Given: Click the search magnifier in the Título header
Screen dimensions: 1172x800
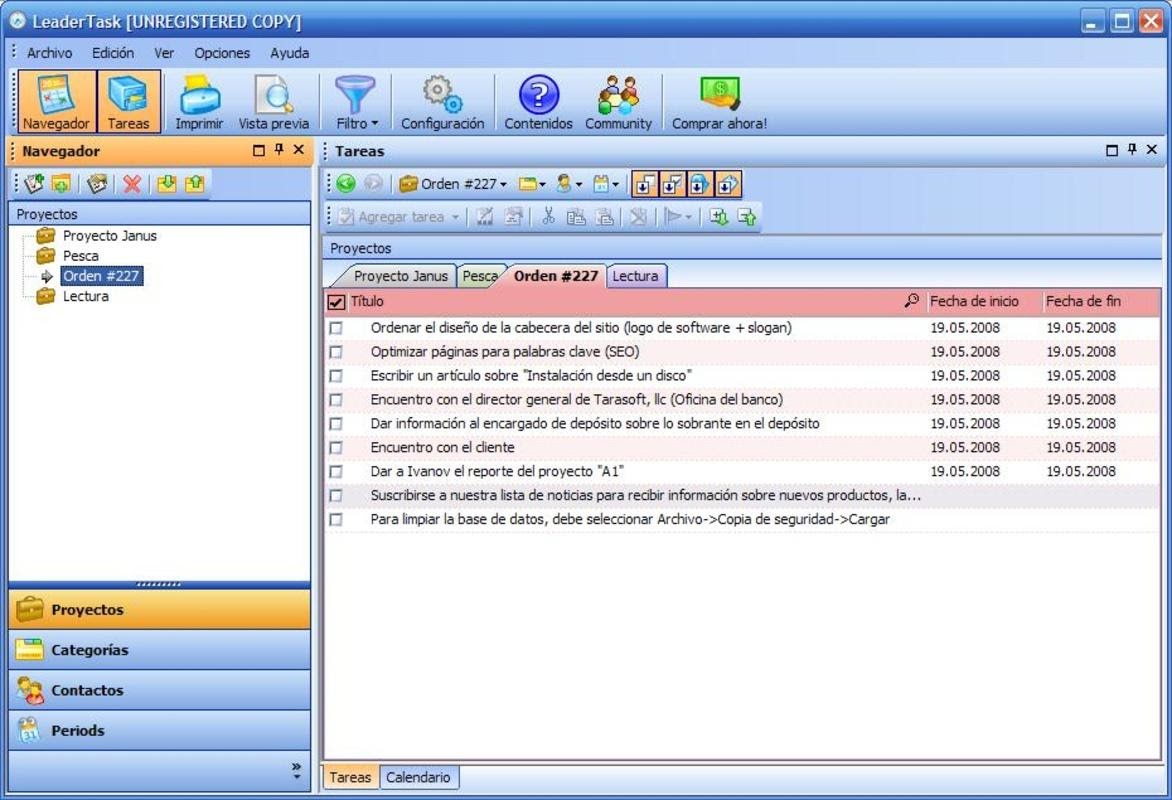Looking at the screenshot, I should (911, 301).
